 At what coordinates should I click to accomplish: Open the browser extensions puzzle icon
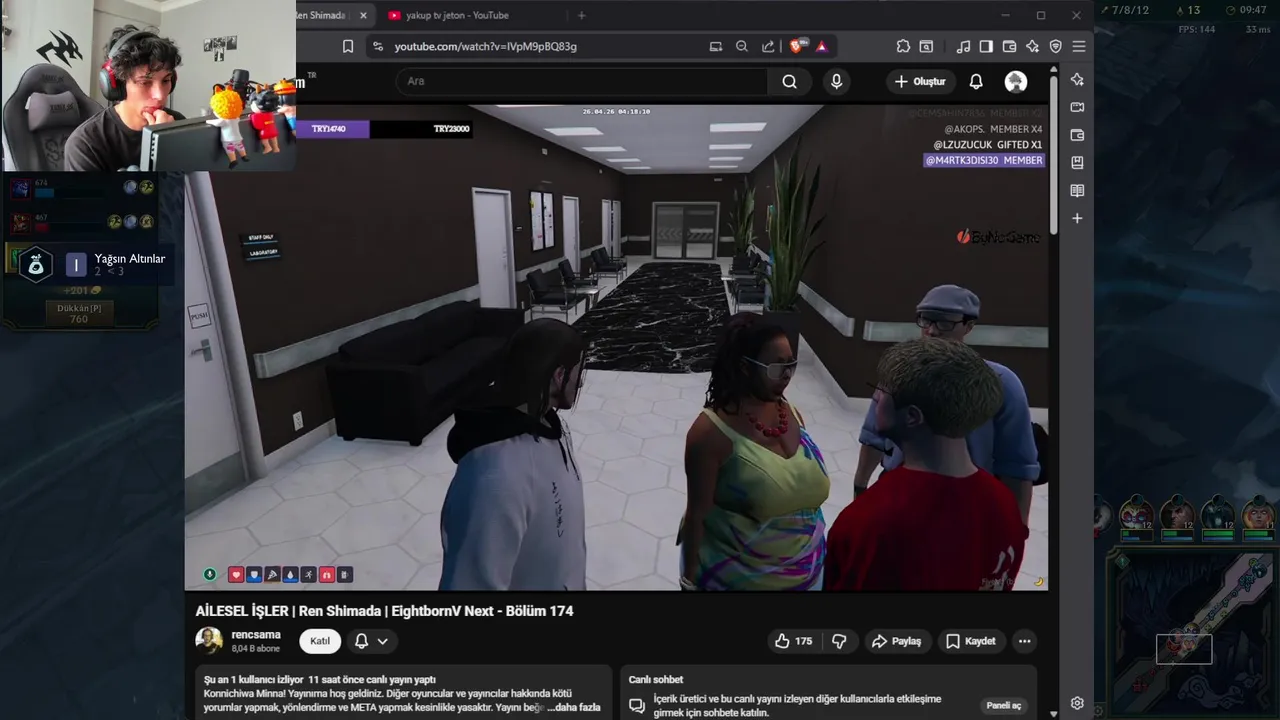[x=903, y=46]
